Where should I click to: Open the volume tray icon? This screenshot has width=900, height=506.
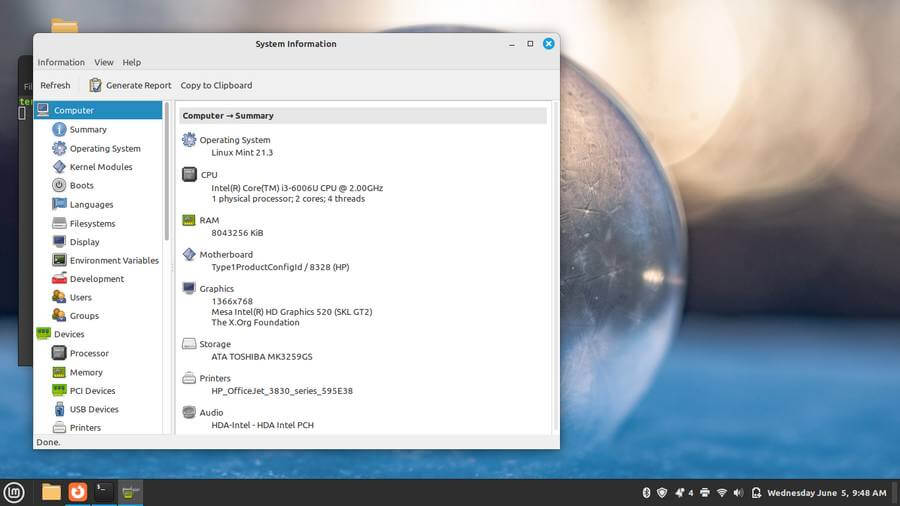[x=738, y=493]
